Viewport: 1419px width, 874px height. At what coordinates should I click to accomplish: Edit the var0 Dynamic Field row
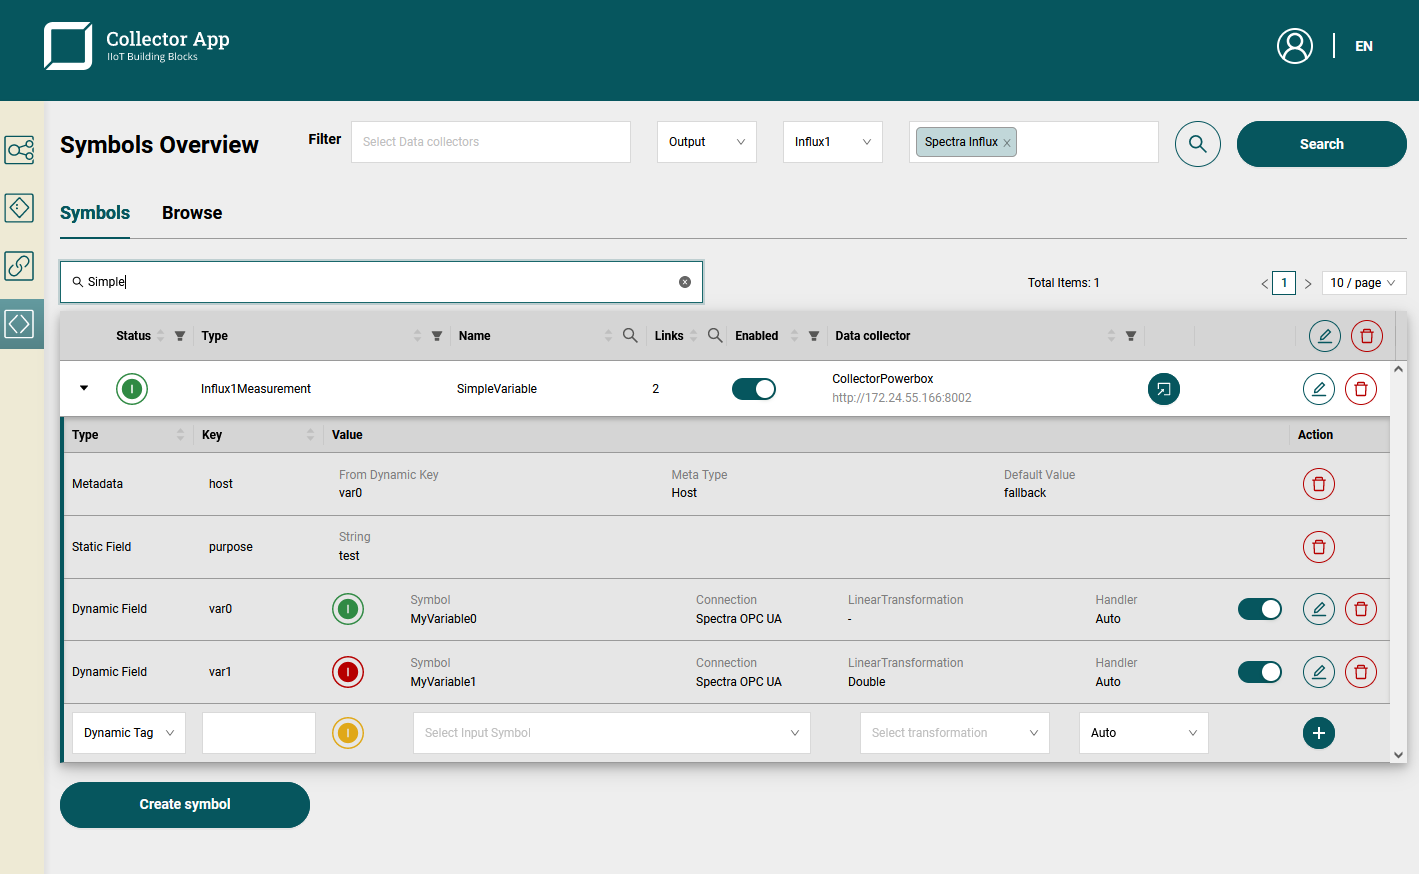1318,609
